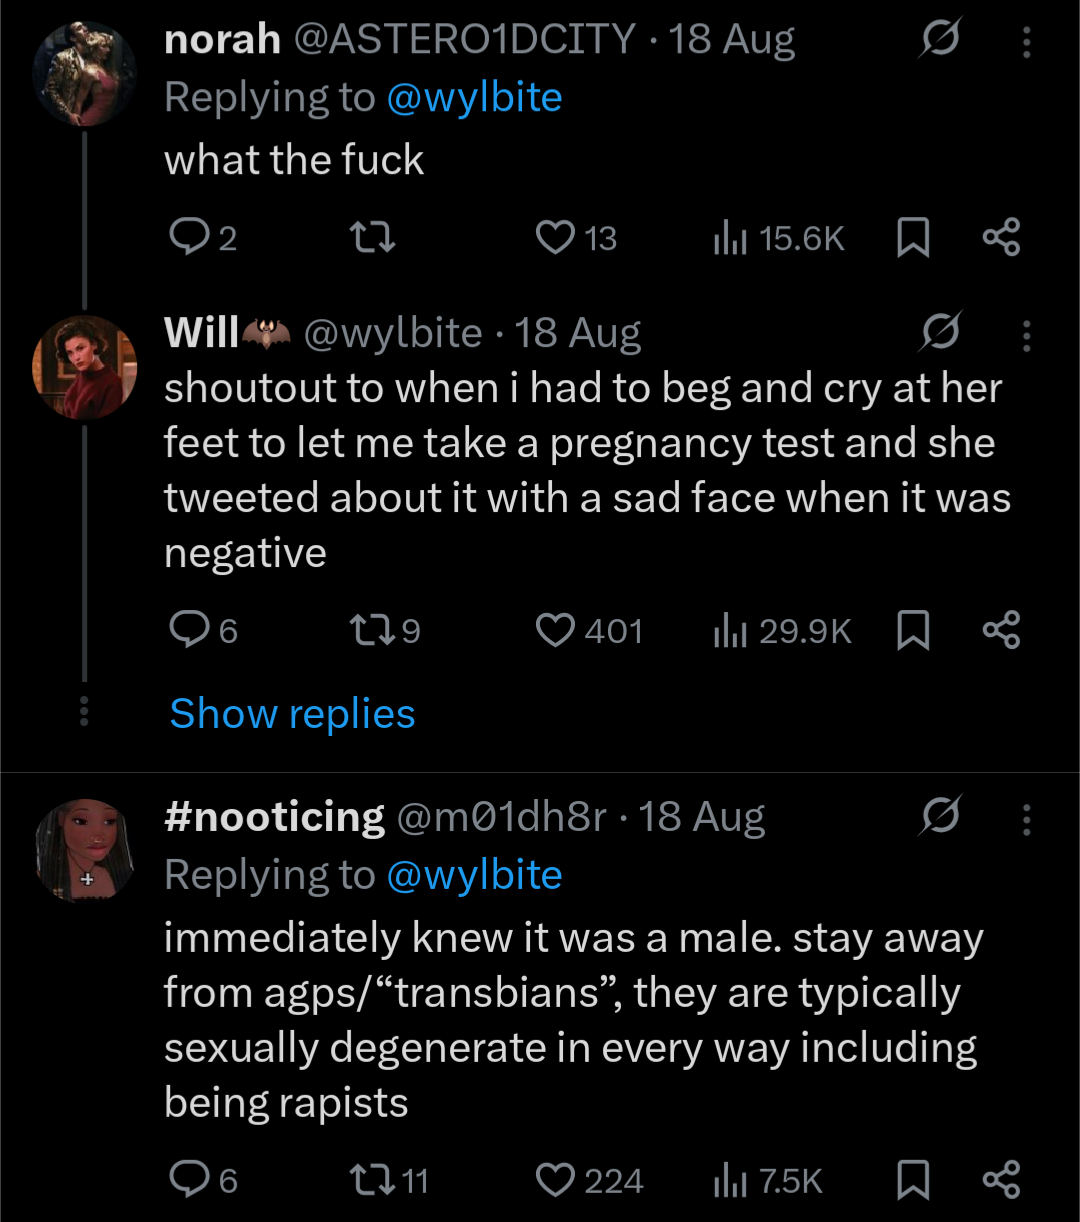Image resolution: width=1080 pixels, height=1222 pixels.
Task: Retweet Will's tweet with 9 reposts
Action: 384,631
